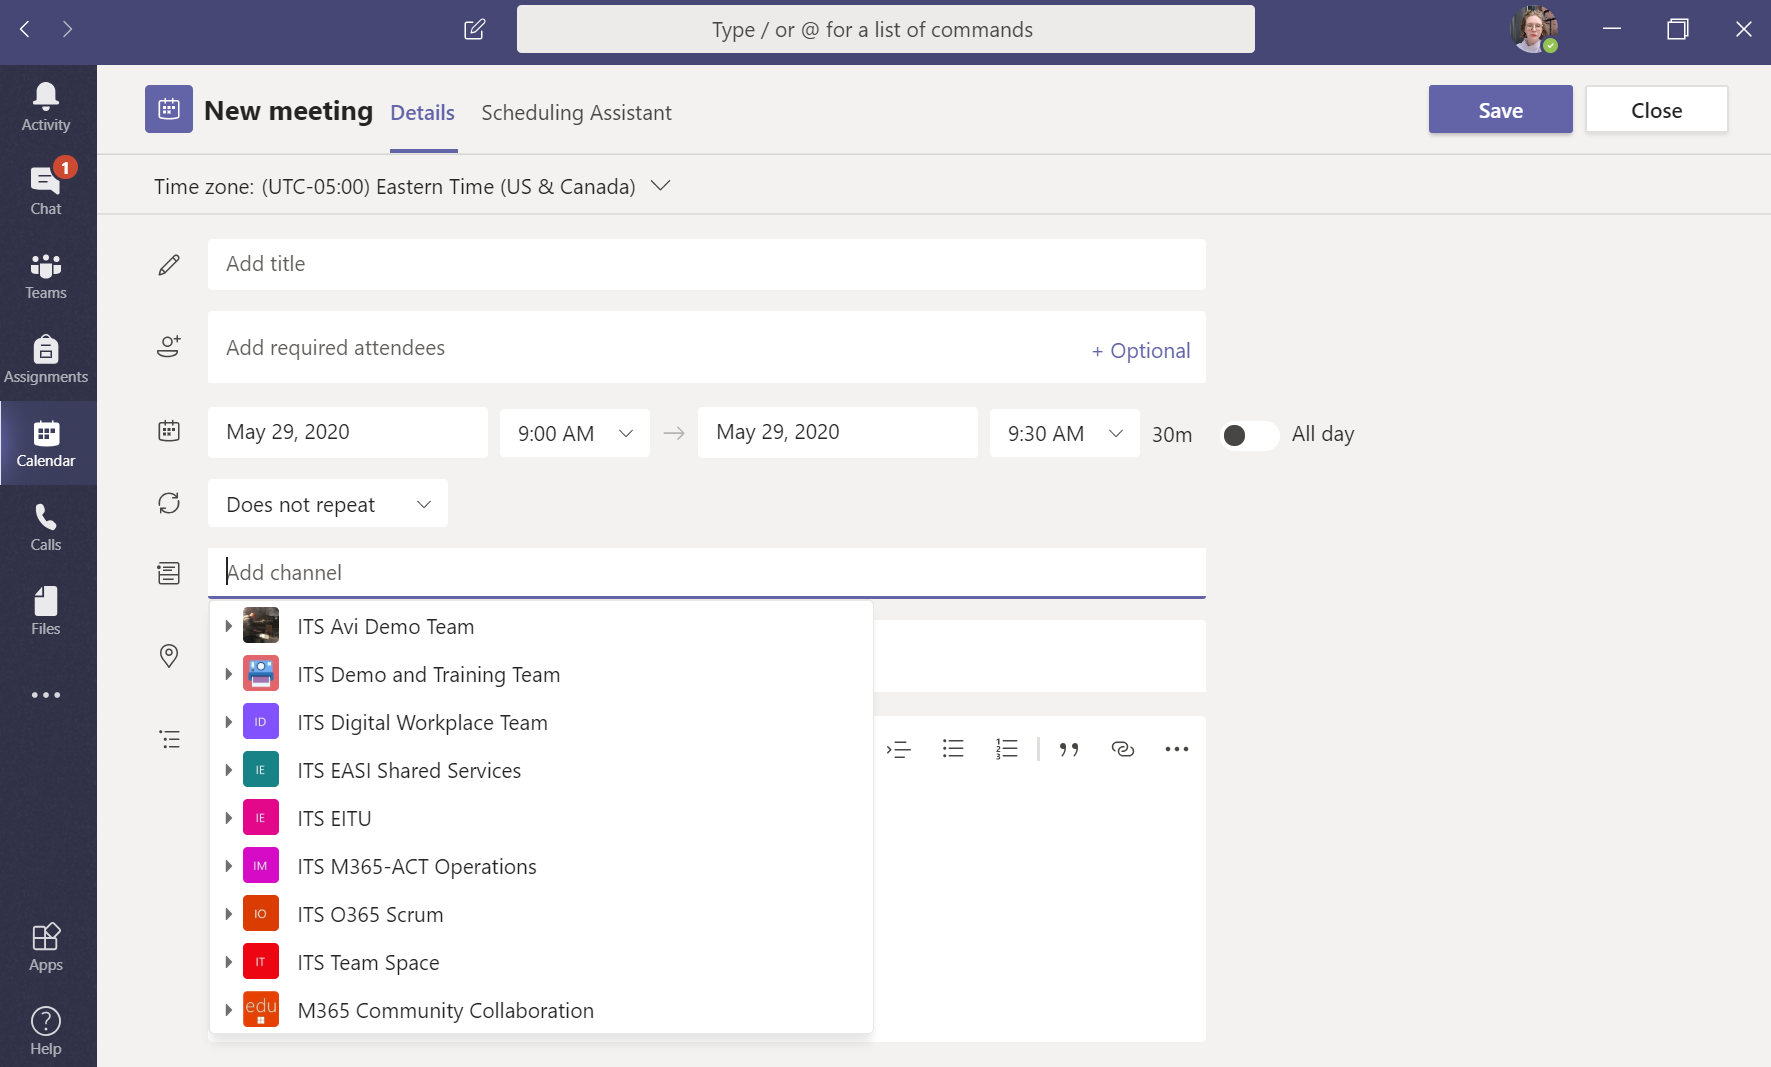Open more formatting options ellipsis

[x=1177, y=749]
